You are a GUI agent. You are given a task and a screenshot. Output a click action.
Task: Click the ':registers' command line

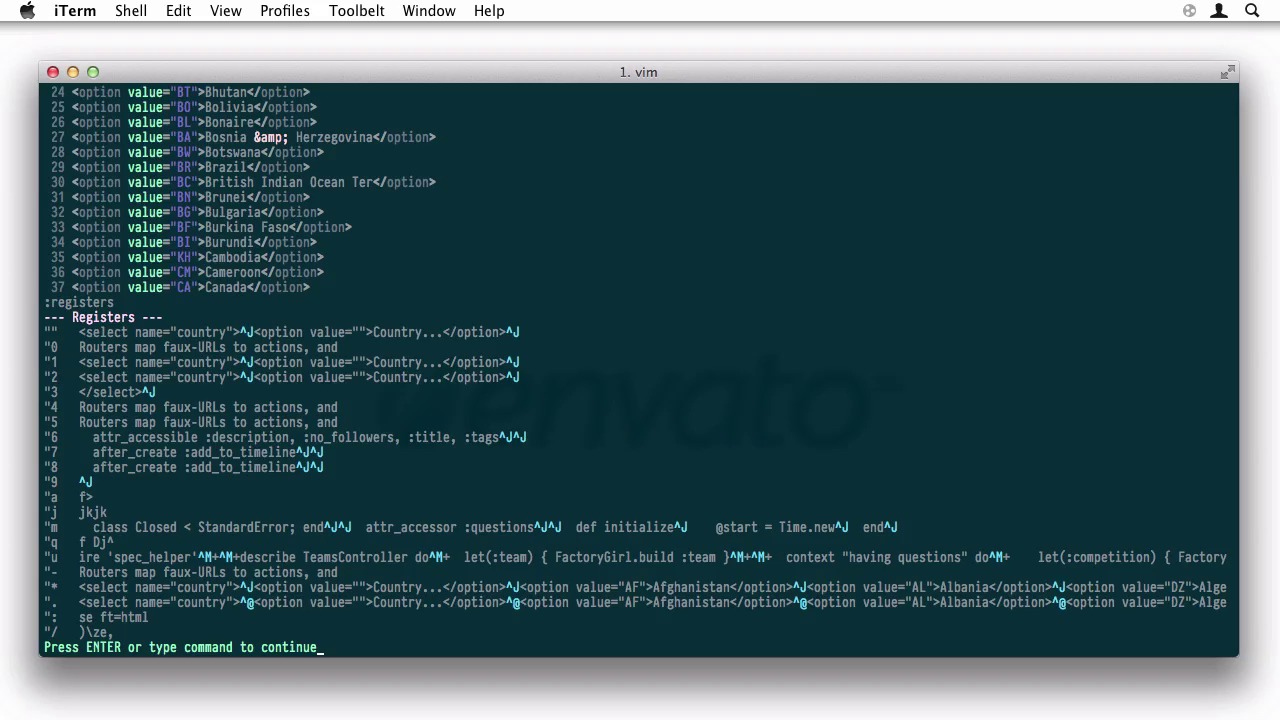tap(79, 302)
